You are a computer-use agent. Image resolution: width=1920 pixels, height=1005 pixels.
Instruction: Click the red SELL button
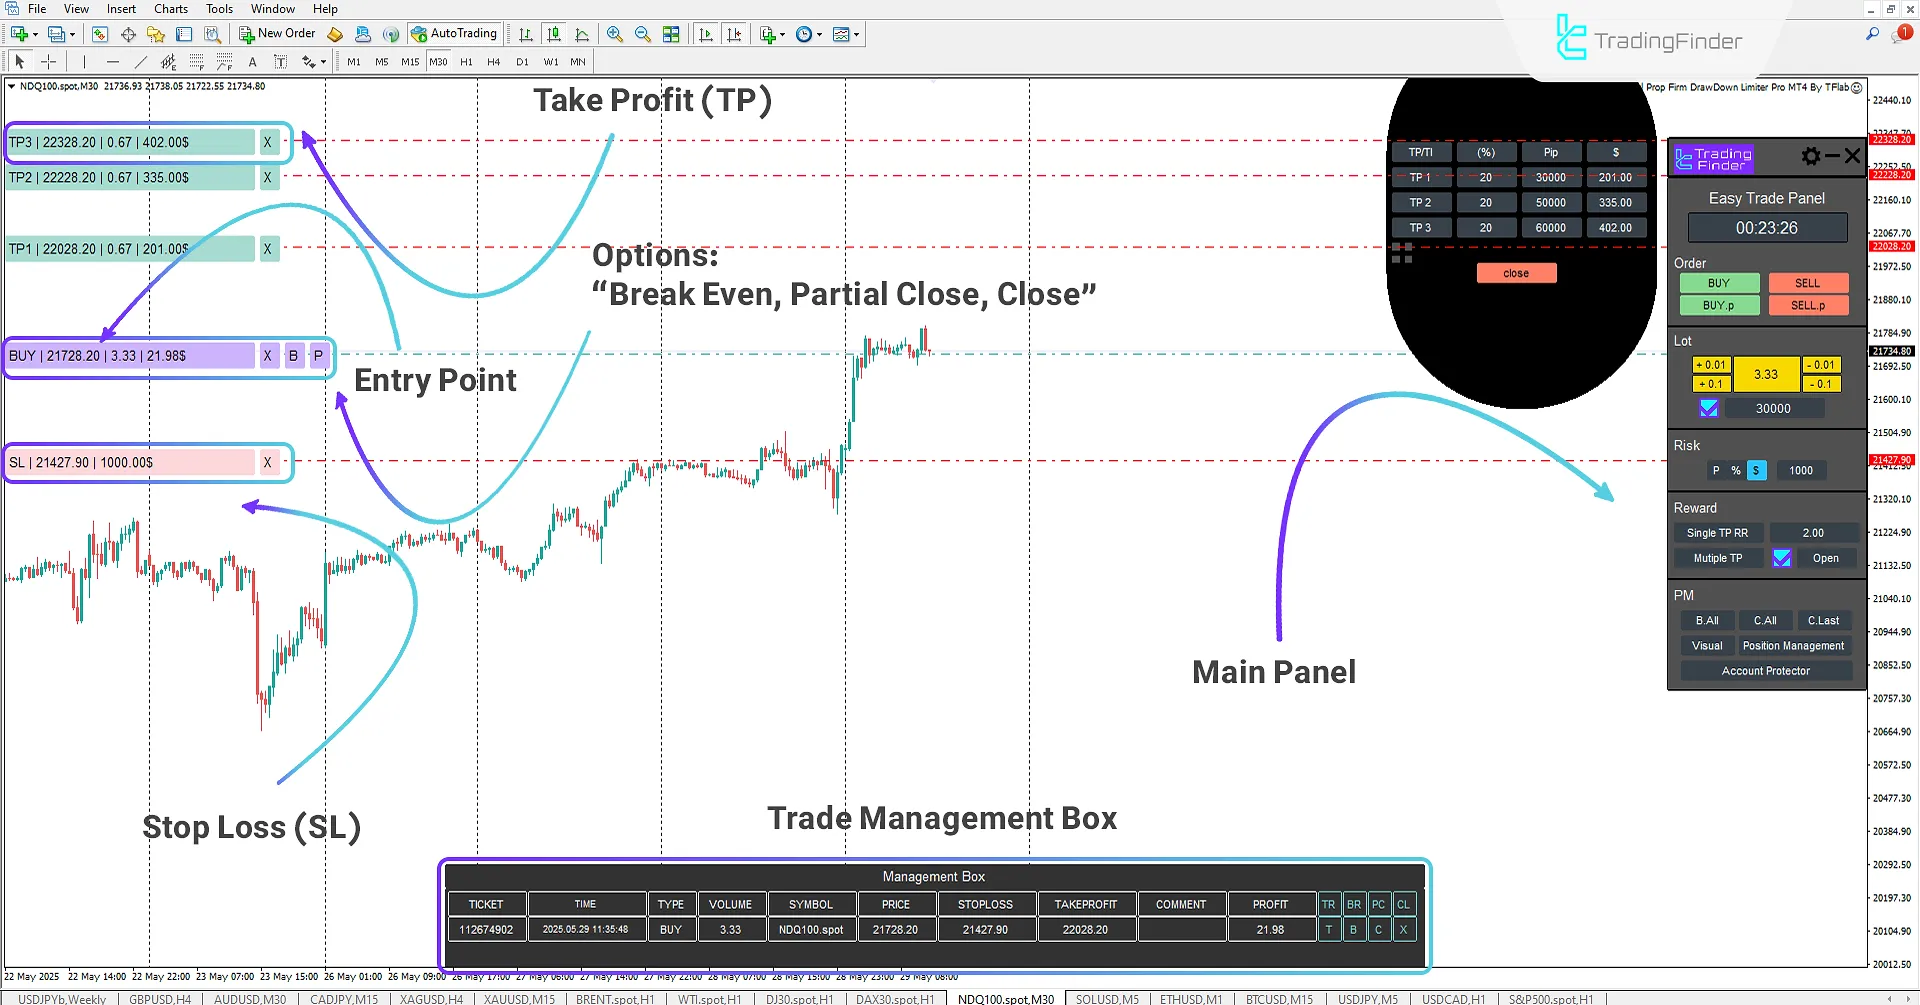pyautogui.click(x=1808, y=283)
